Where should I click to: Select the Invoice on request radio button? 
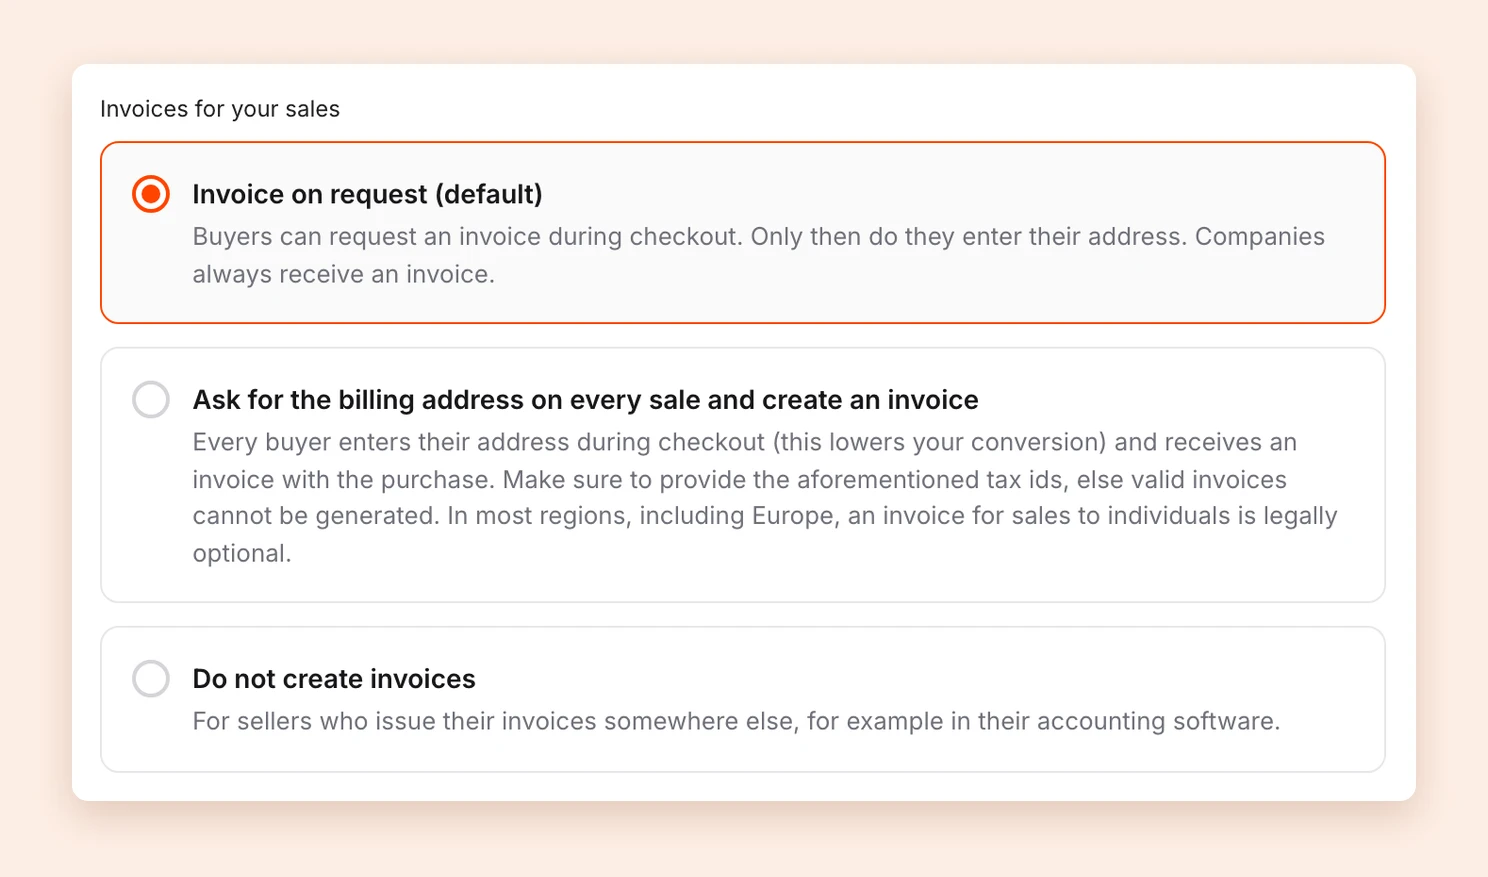pos(151,194)
